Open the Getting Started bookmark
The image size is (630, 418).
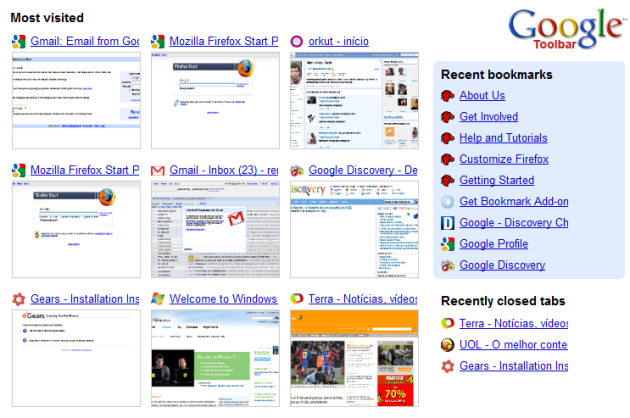[x=497, y=181]
